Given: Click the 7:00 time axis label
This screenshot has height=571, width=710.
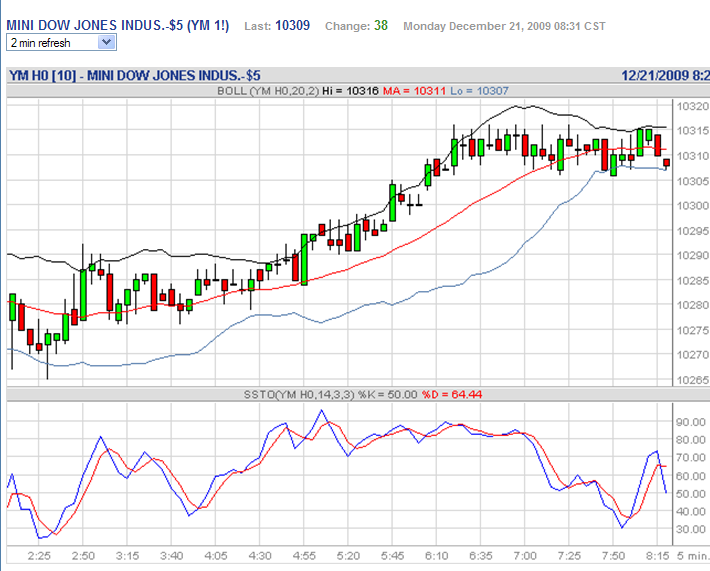Looking at the screenshot, I should point(525,556).
